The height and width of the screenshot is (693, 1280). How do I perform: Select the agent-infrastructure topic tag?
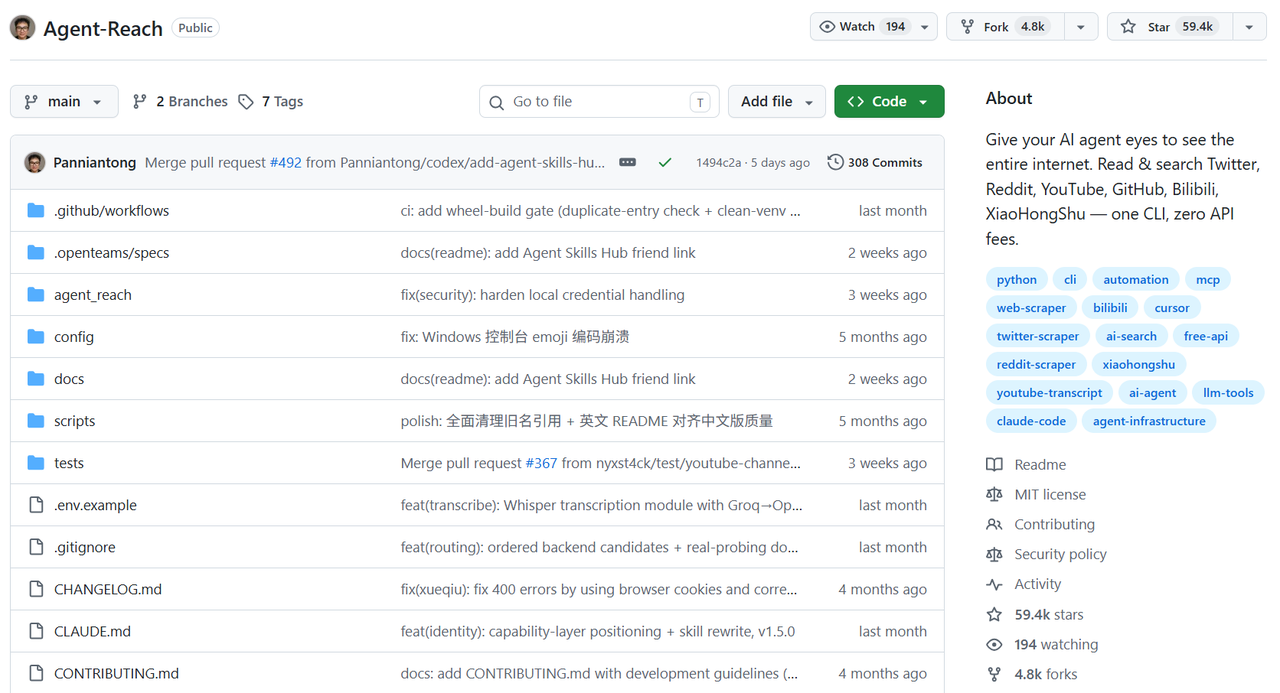[x=1149, y=421]
